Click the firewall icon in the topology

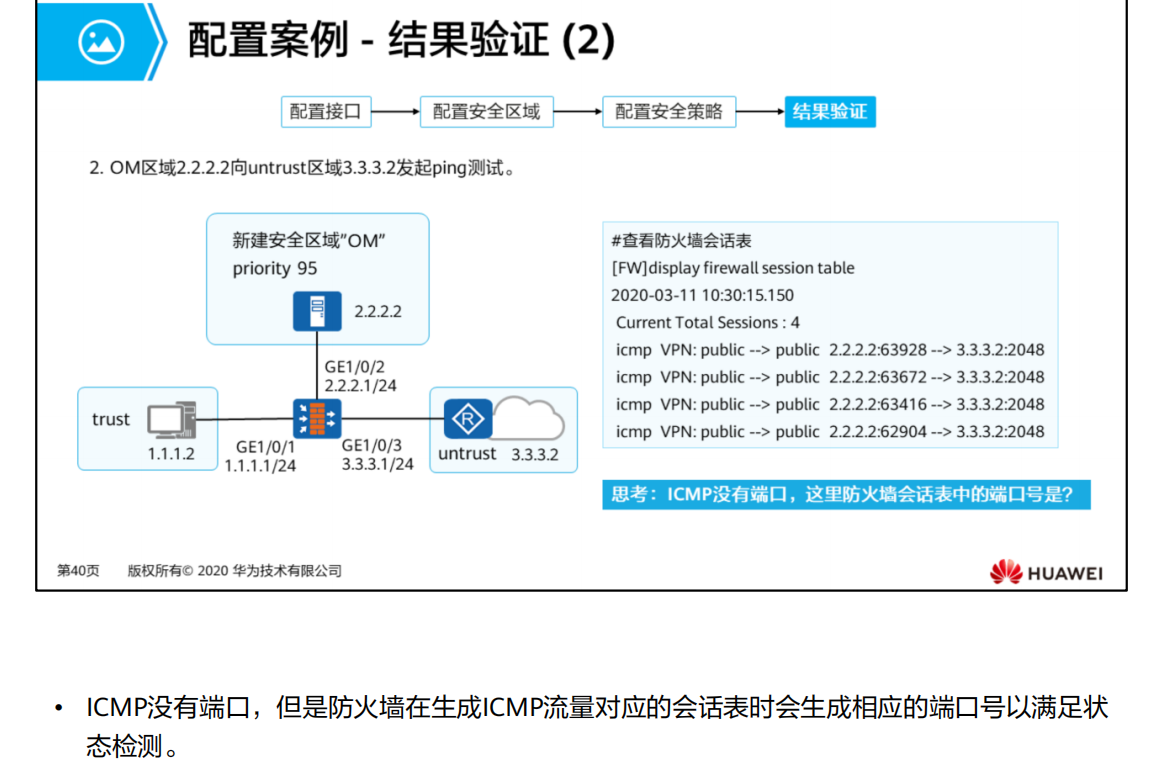(x=317, y=419)
